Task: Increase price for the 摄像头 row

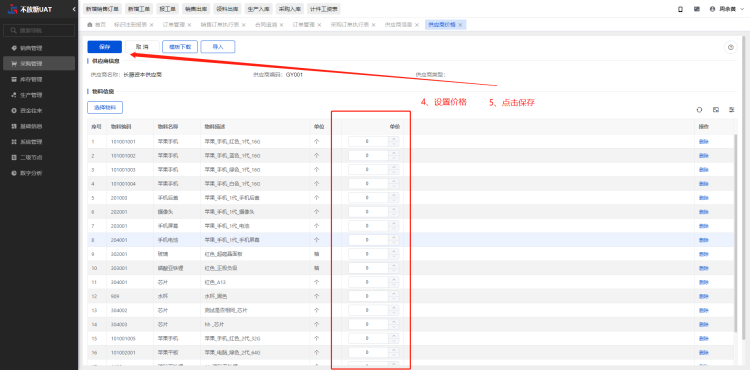Action: click(394, 209)
